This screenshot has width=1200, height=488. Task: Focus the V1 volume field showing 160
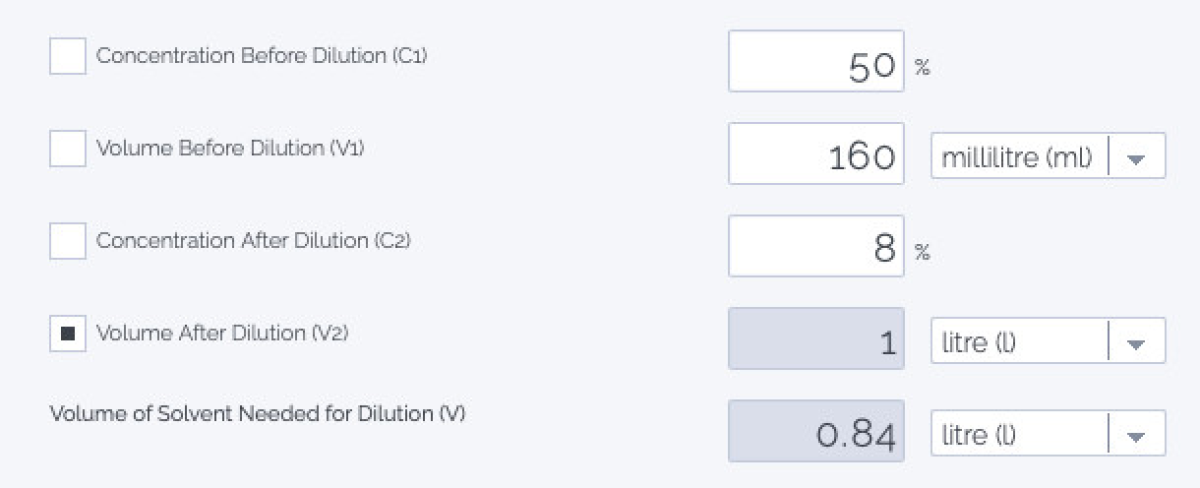click(x=816, y=154)
